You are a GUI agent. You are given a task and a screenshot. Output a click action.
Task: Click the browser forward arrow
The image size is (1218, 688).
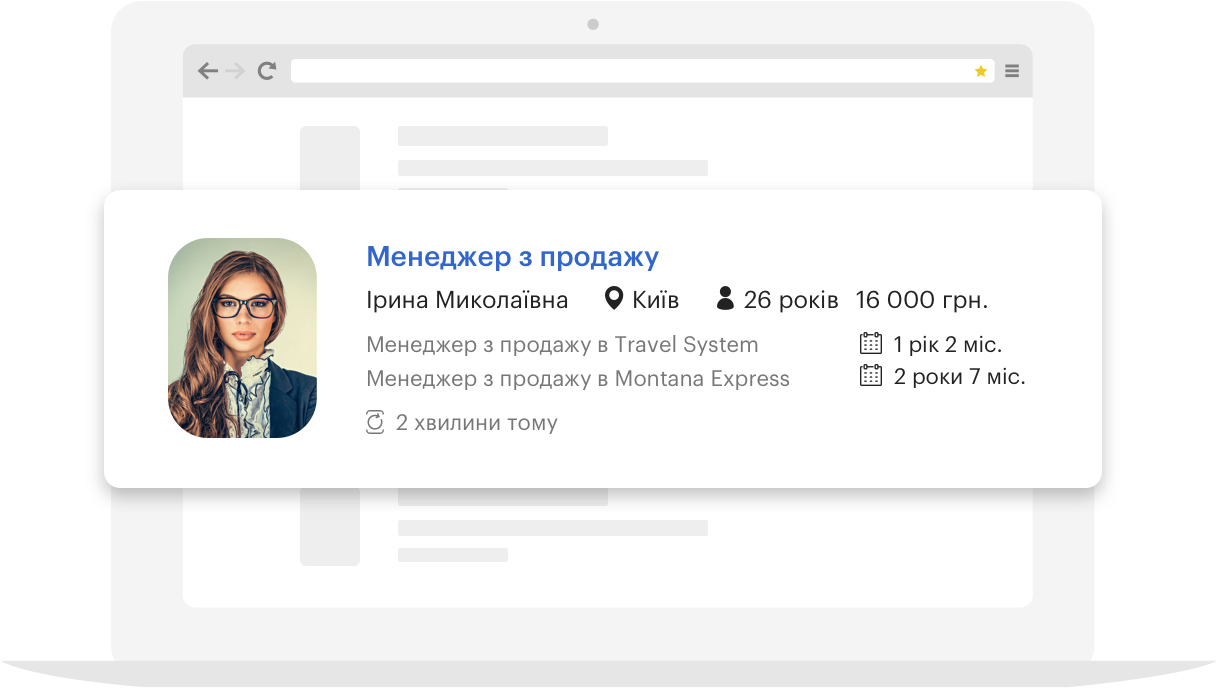235,71
